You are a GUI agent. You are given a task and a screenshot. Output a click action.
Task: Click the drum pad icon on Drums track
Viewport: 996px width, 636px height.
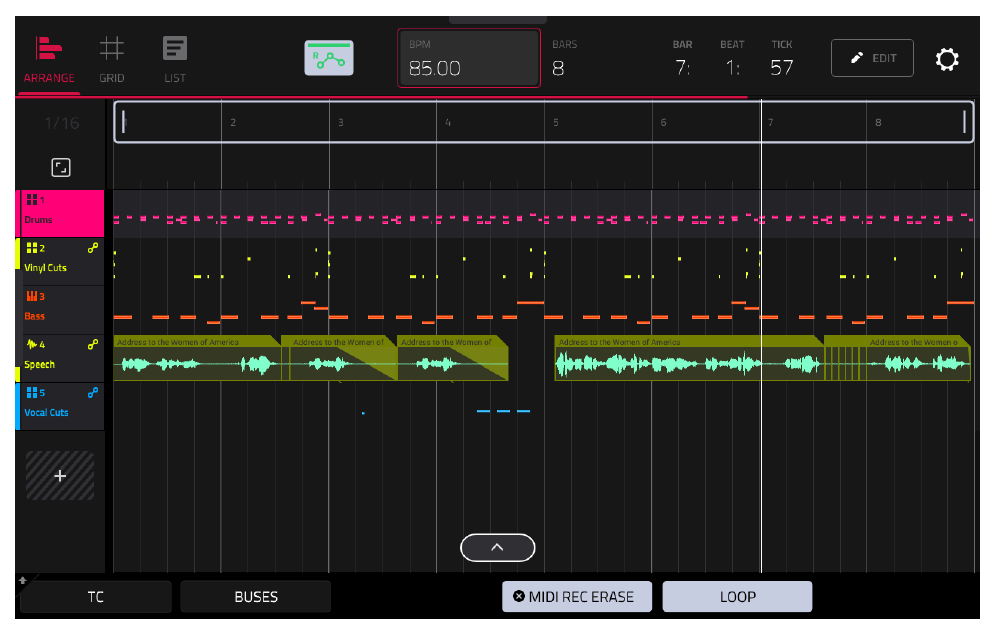coord(32,200)
